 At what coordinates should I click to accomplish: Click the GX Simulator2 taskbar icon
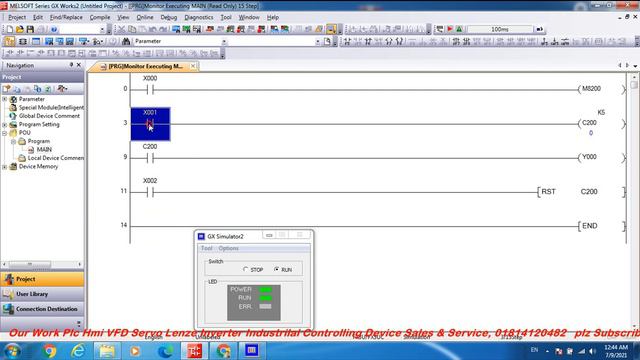coord(251,351)
